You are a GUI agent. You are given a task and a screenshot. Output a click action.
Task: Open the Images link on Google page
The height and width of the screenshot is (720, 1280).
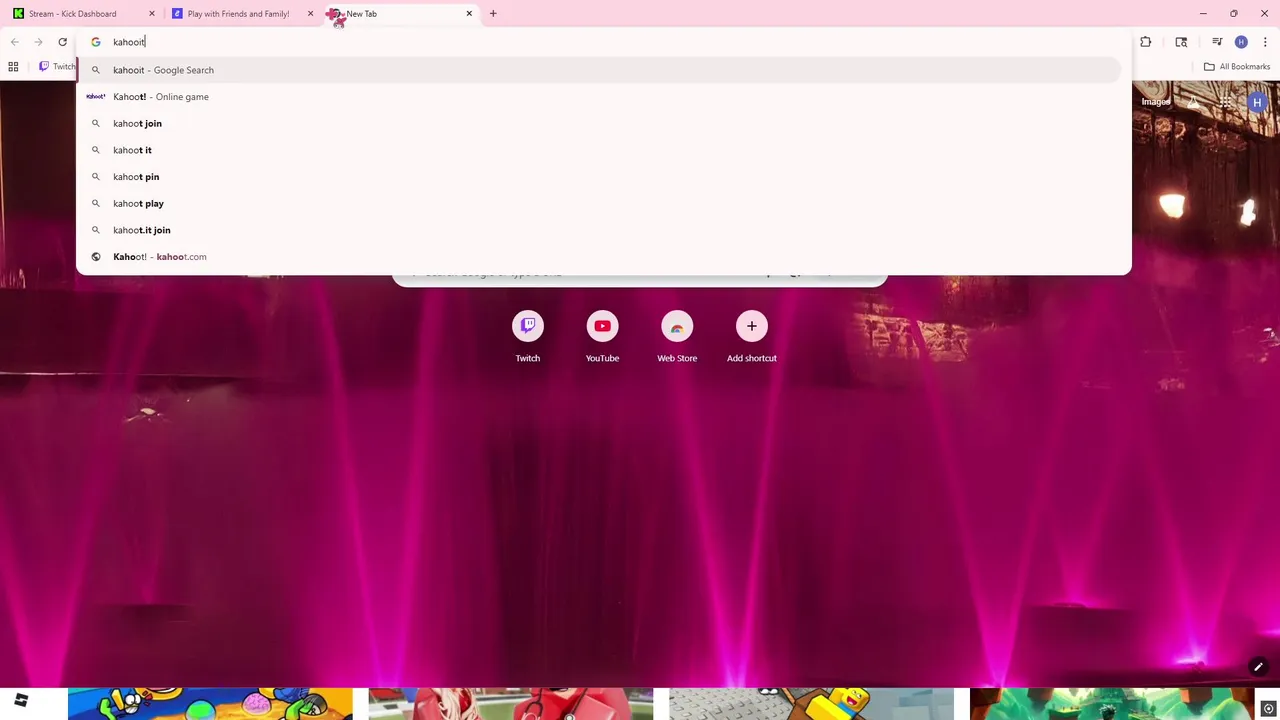[x=1155, y=102]
